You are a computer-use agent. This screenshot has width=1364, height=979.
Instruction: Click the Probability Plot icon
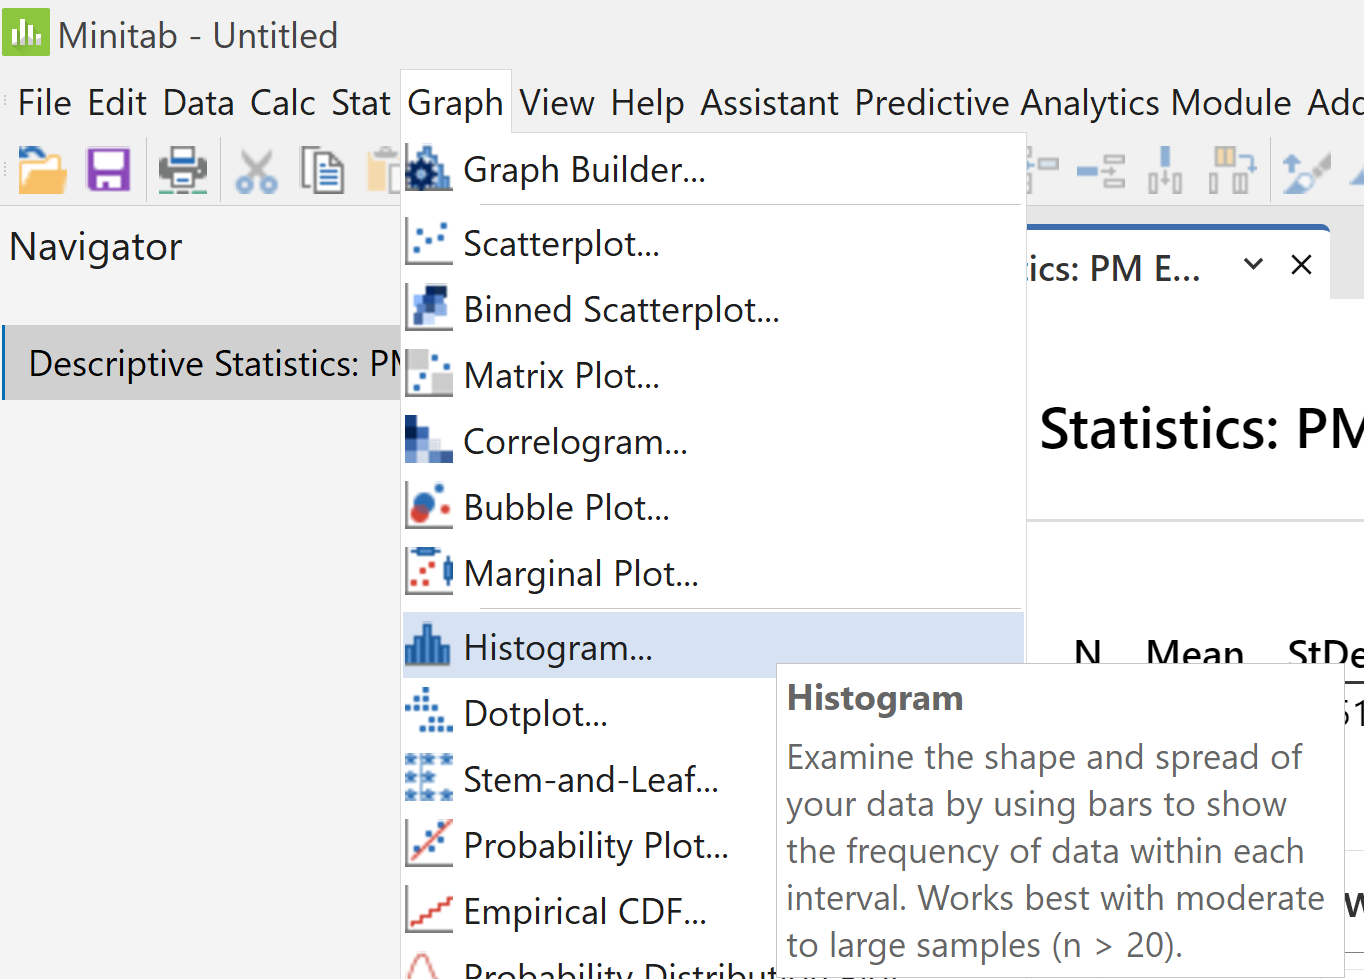(x=429, y=844)
